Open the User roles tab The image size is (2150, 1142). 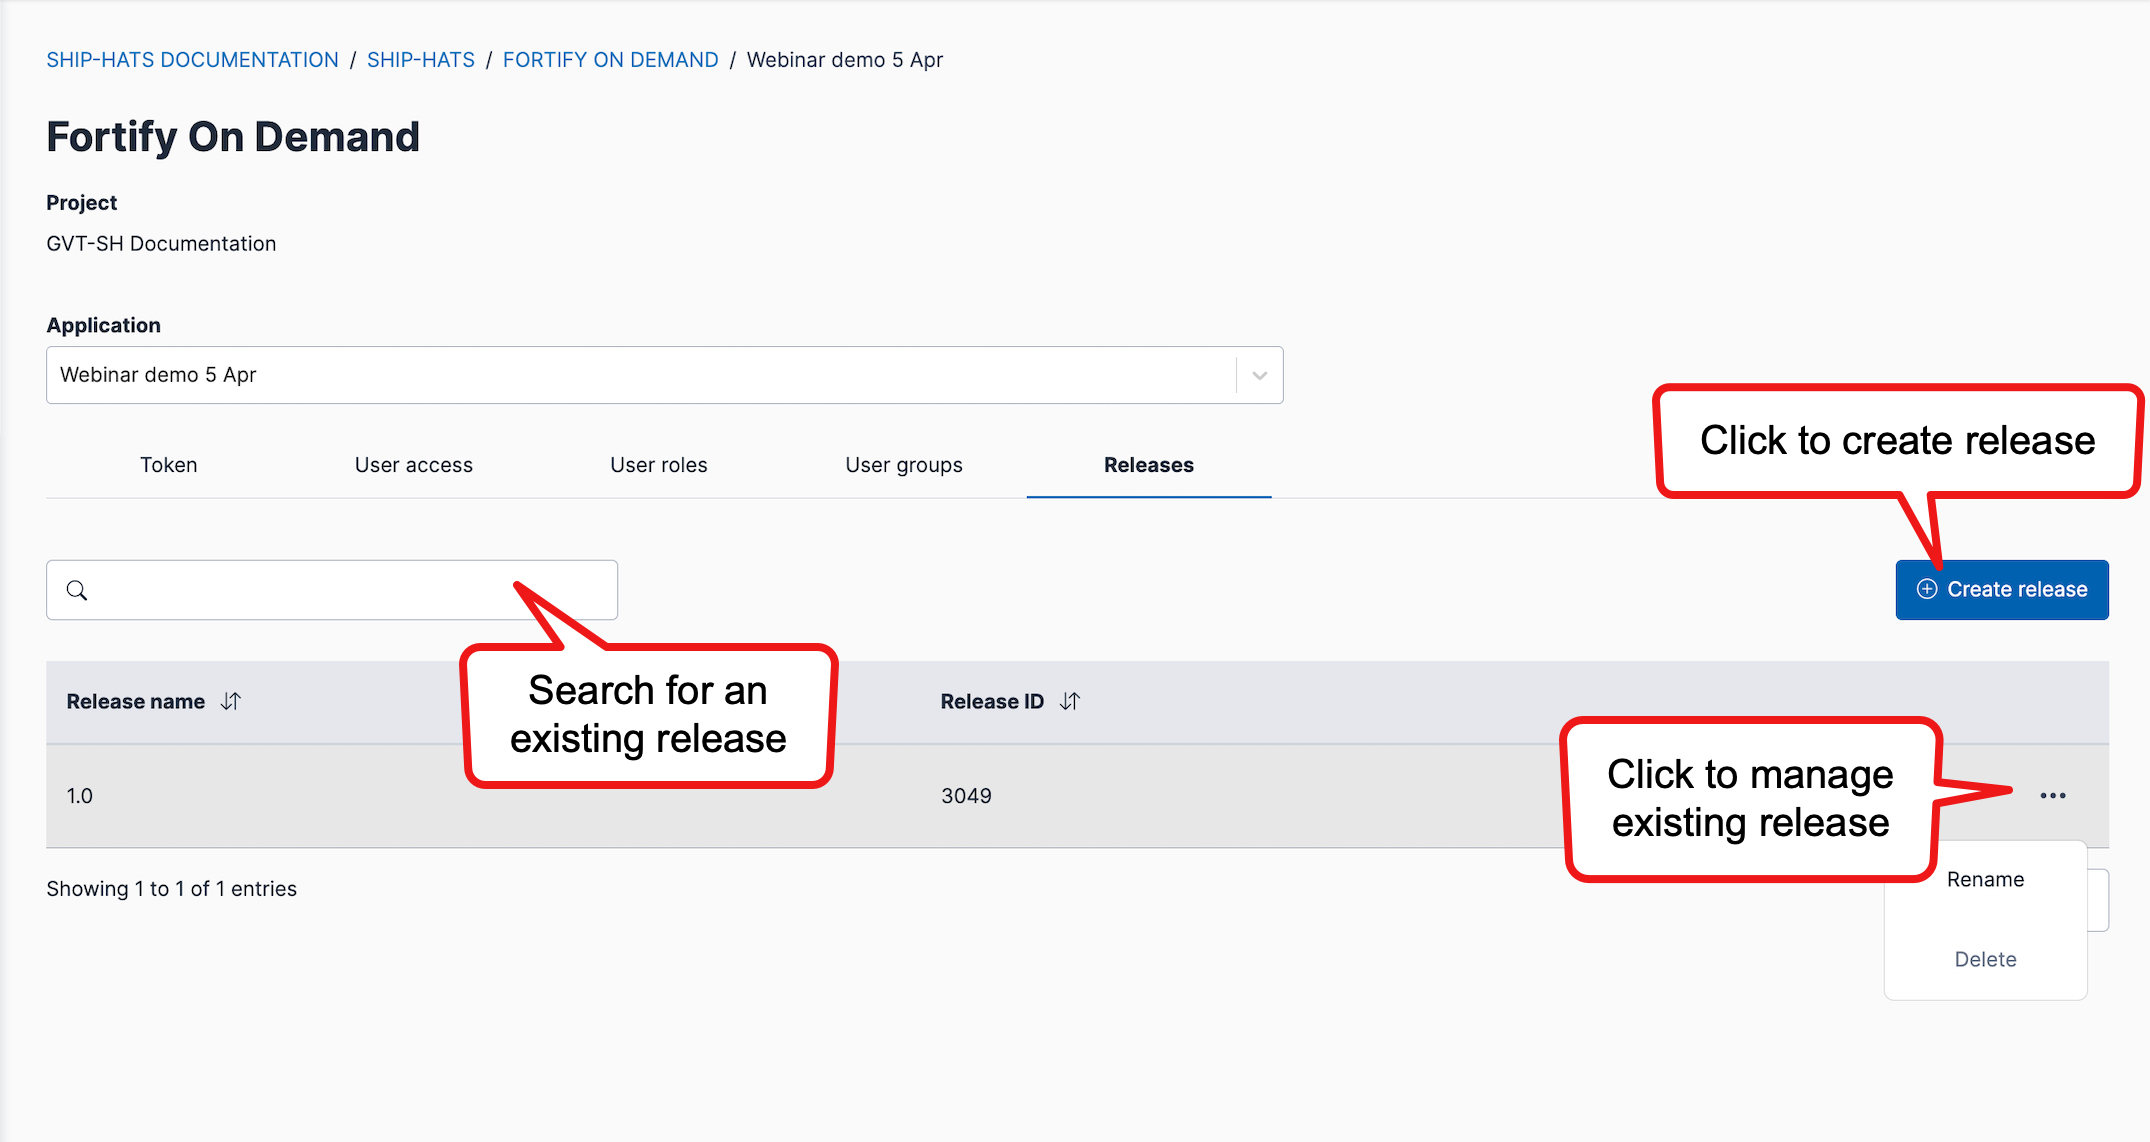(x=659, y=465)
